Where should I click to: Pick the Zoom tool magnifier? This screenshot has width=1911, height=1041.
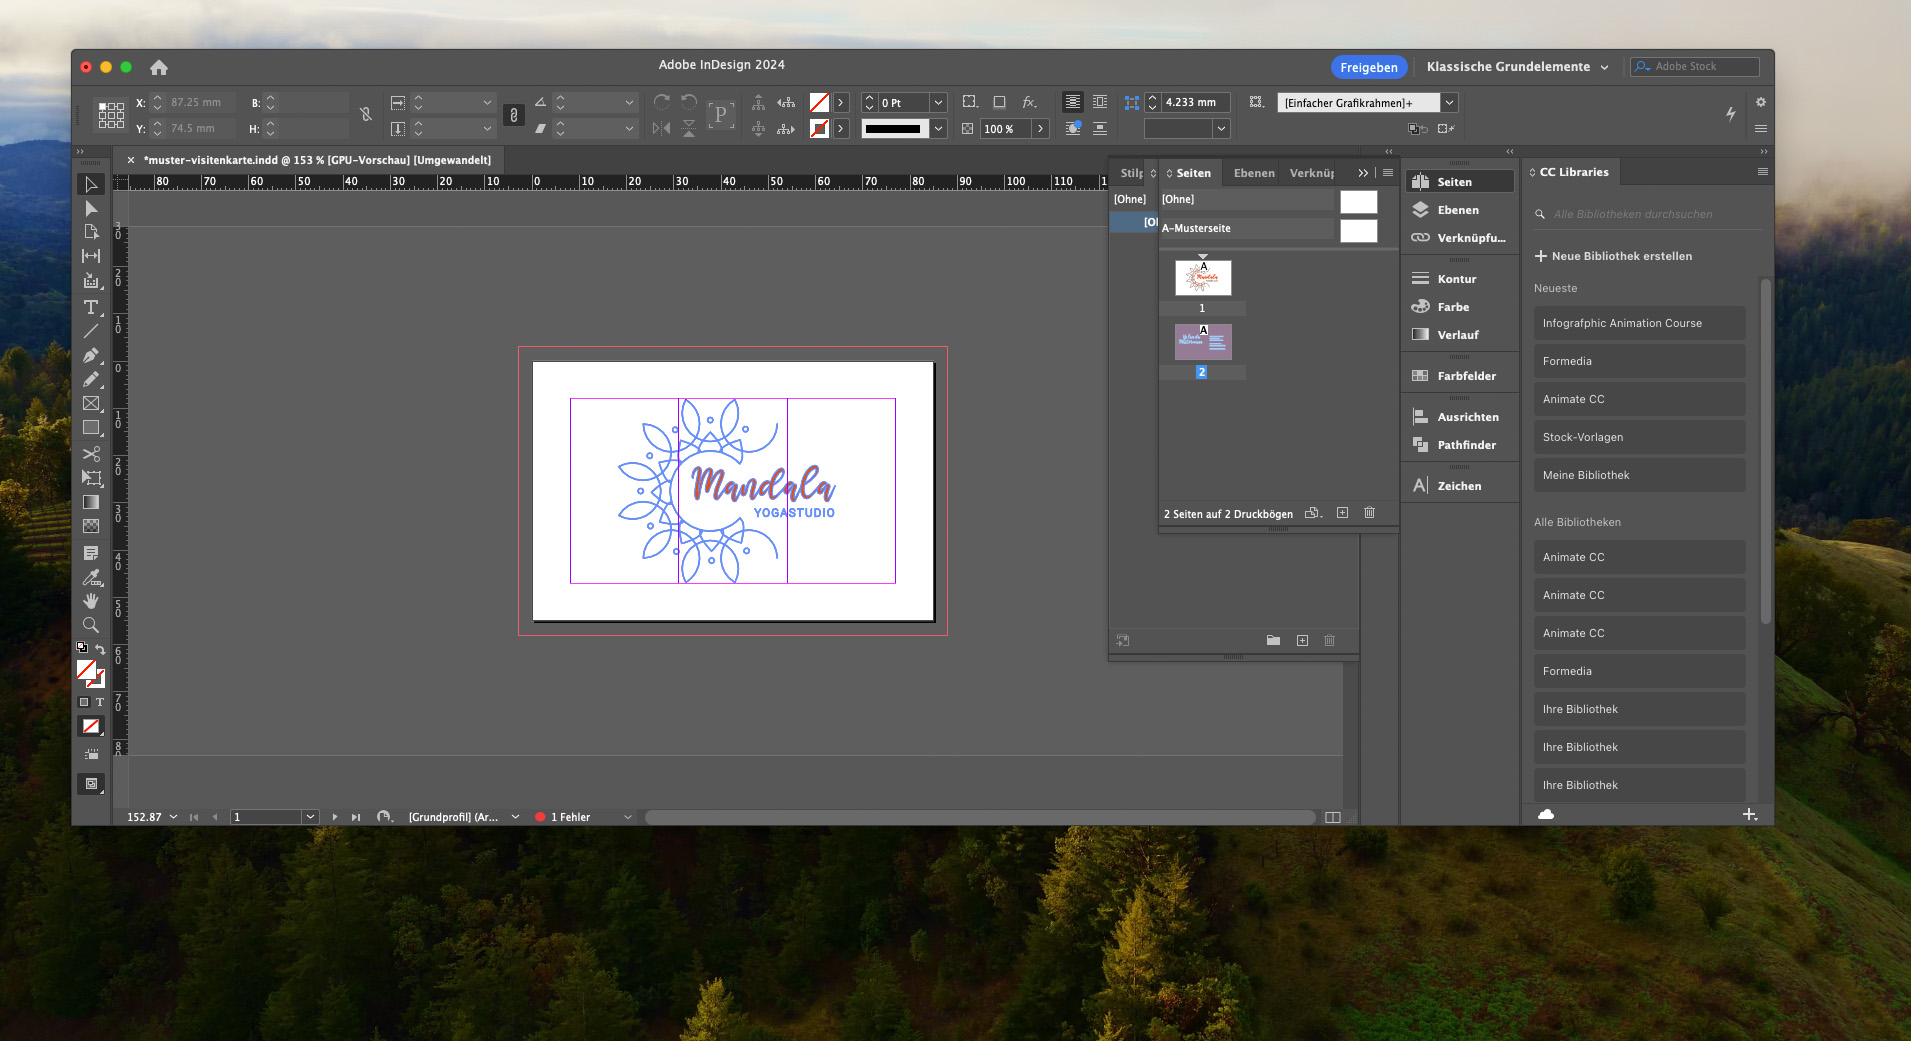pyautogui.click(x=91, y=625)
